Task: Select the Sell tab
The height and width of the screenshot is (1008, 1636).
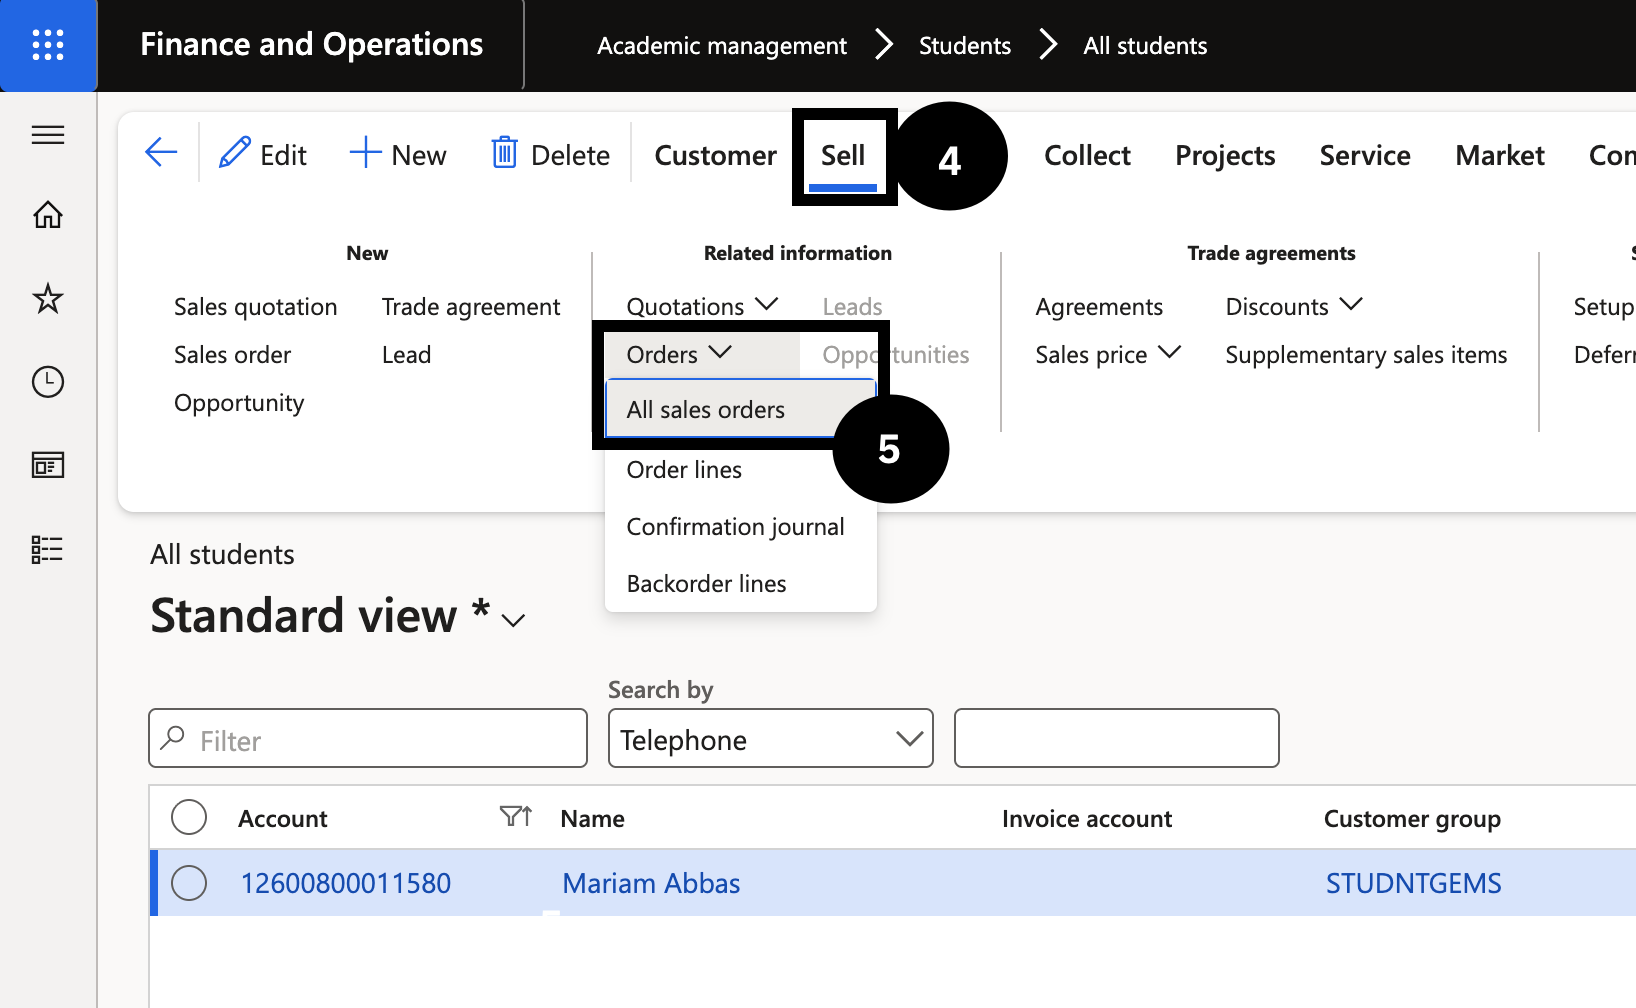Action: click(x=843, y=155)
